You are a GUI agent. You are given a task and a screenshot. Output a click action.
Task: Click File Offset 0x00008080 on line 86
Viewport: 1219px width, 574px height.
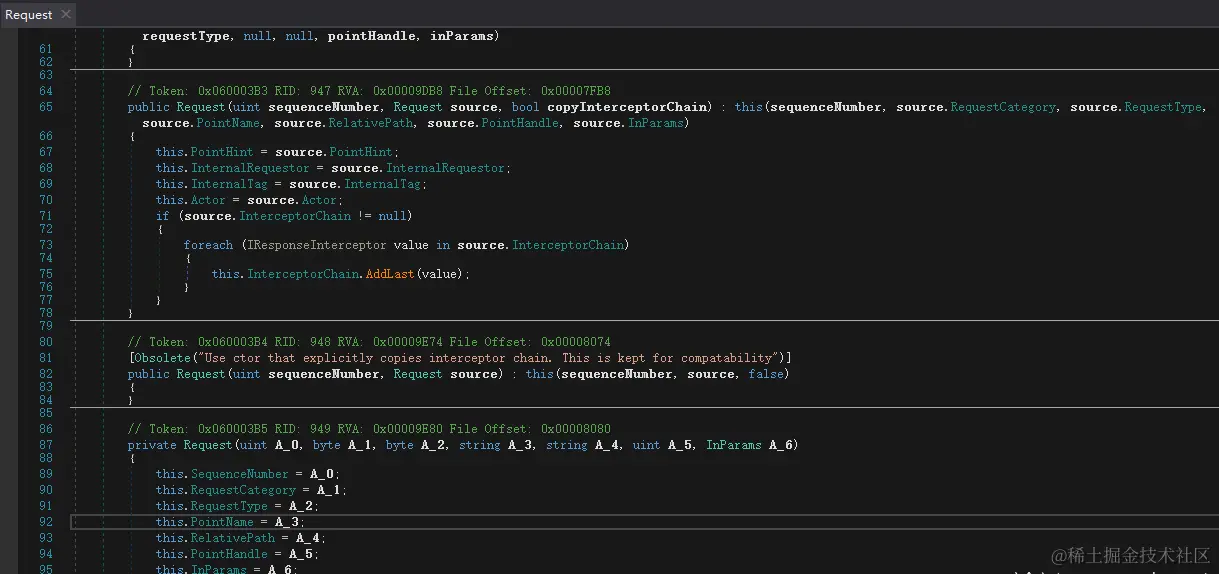[x=575, y=429]
